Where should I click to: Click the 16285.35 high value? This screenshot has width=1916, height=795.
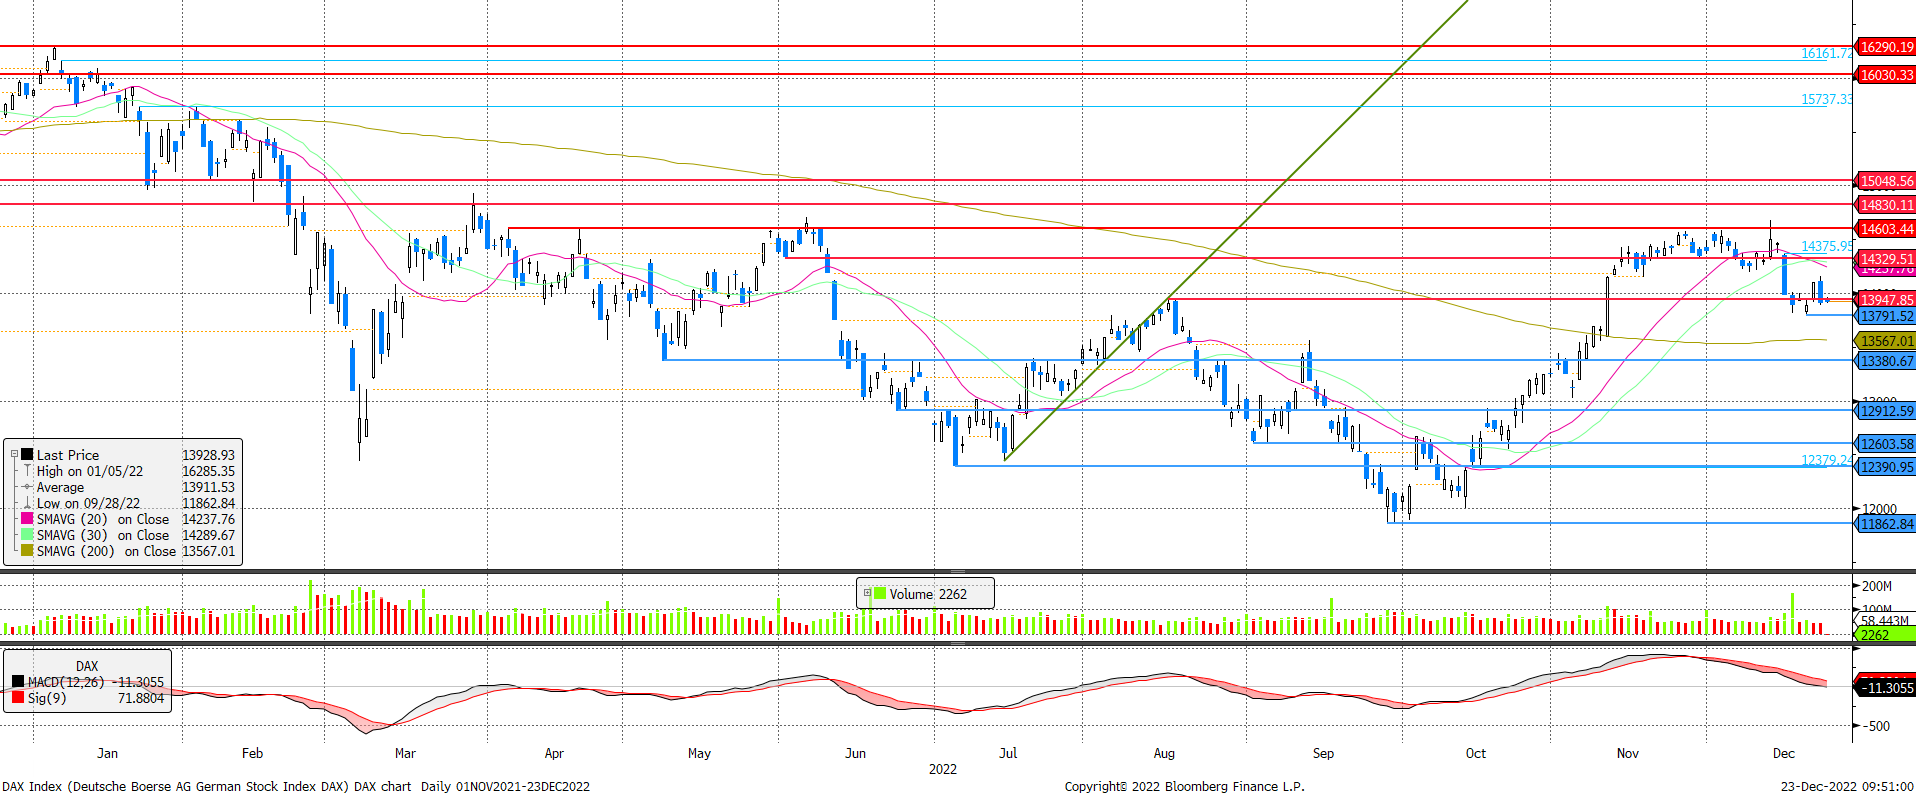tap(208, 470)
